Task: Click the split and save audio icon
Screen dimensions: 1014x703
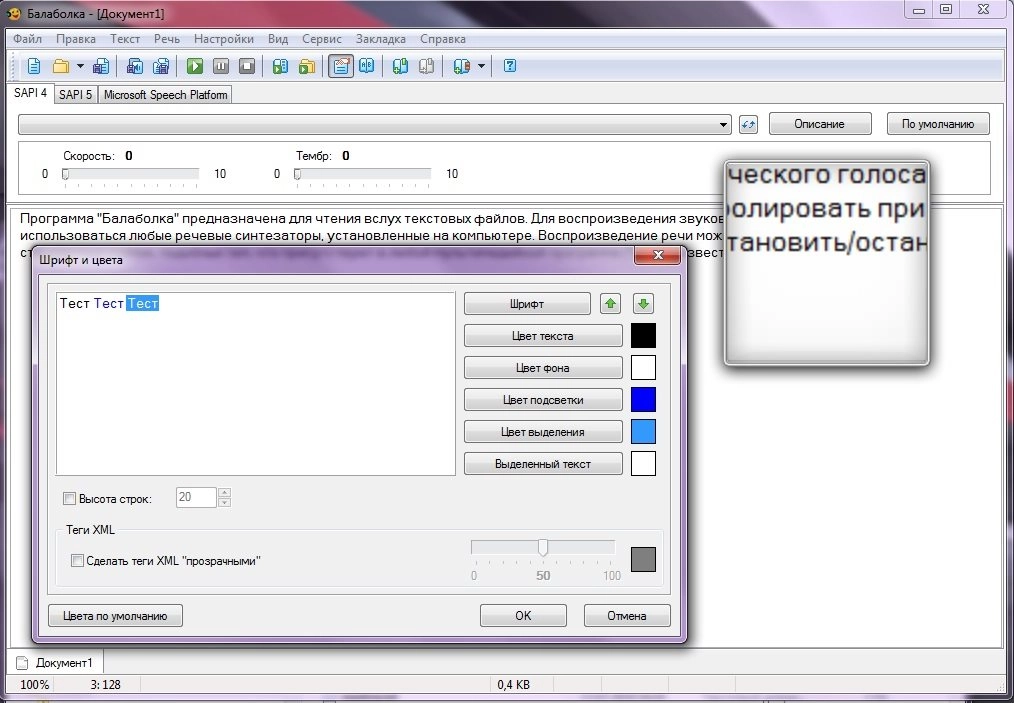Action: click(x=161, y=66)
